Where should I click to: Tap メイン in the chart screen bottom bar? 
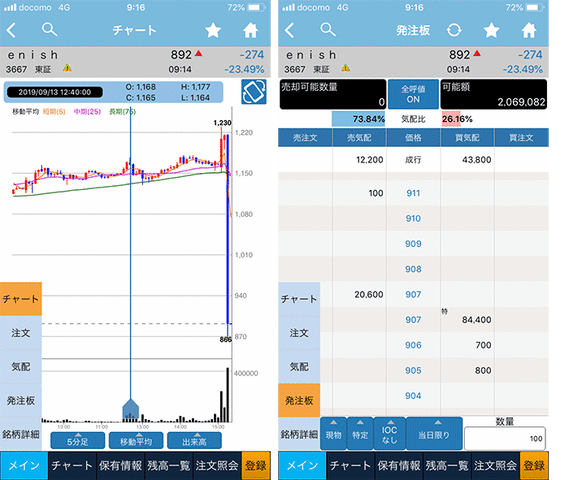pyautogui.click(x=24, y=465)
